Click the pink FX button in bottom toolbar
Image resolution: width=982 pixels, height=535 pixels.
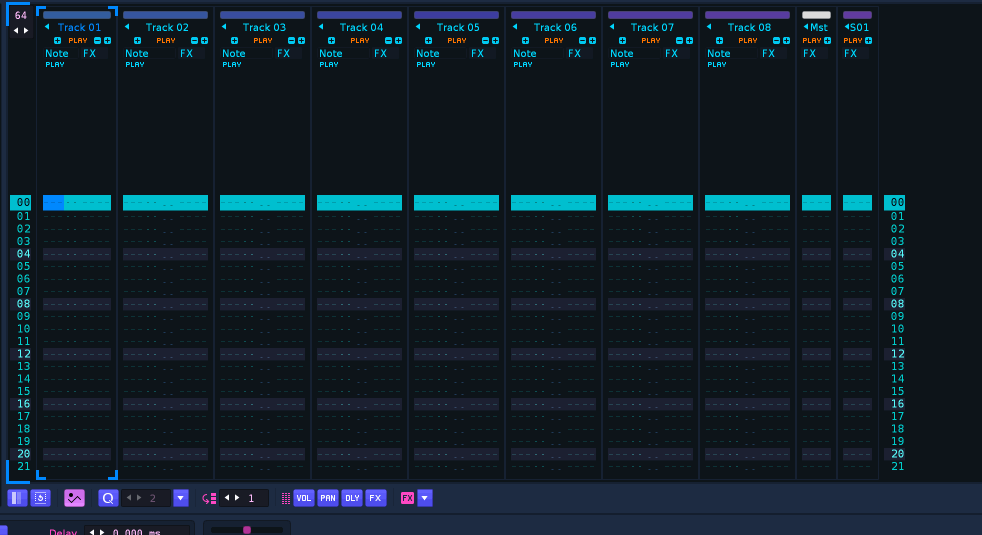click(x=407, y=497)
